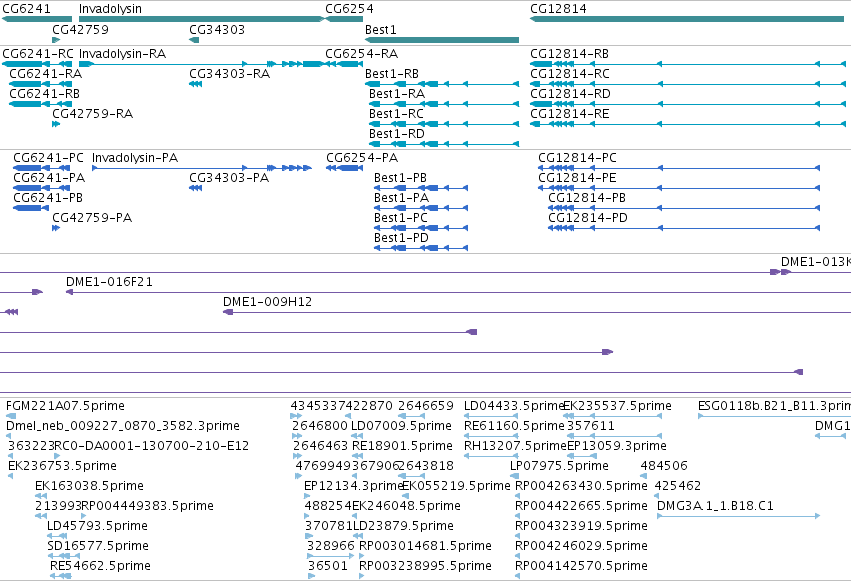Click protein CG42759-PA
This screenshot has height=581, width=851.
pyautogui.click(x=92, y=218)
